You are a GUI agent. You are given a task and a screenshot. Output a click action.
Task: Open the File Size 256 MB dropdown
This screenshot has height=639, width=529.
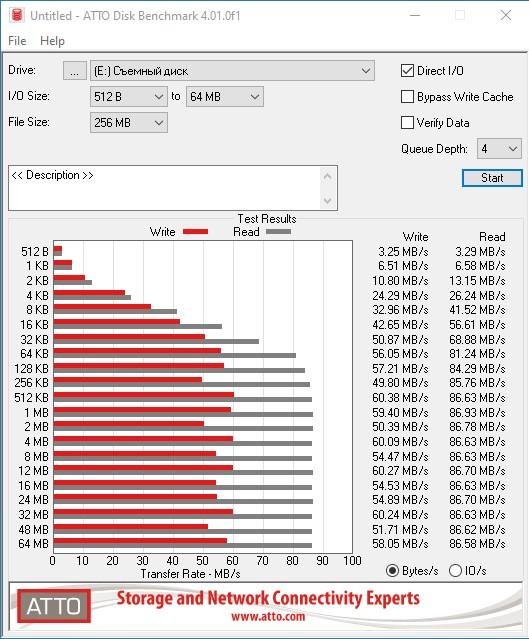(x=129, y=123)
